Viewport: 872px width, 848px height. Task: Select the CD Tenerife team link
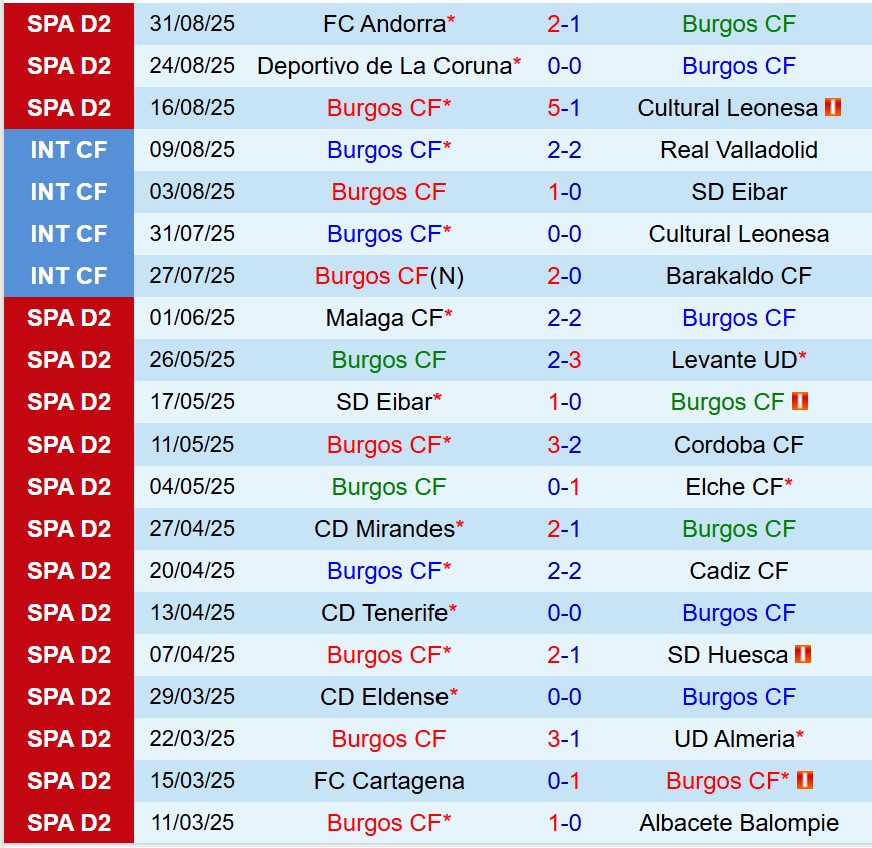tap(384, 613)
